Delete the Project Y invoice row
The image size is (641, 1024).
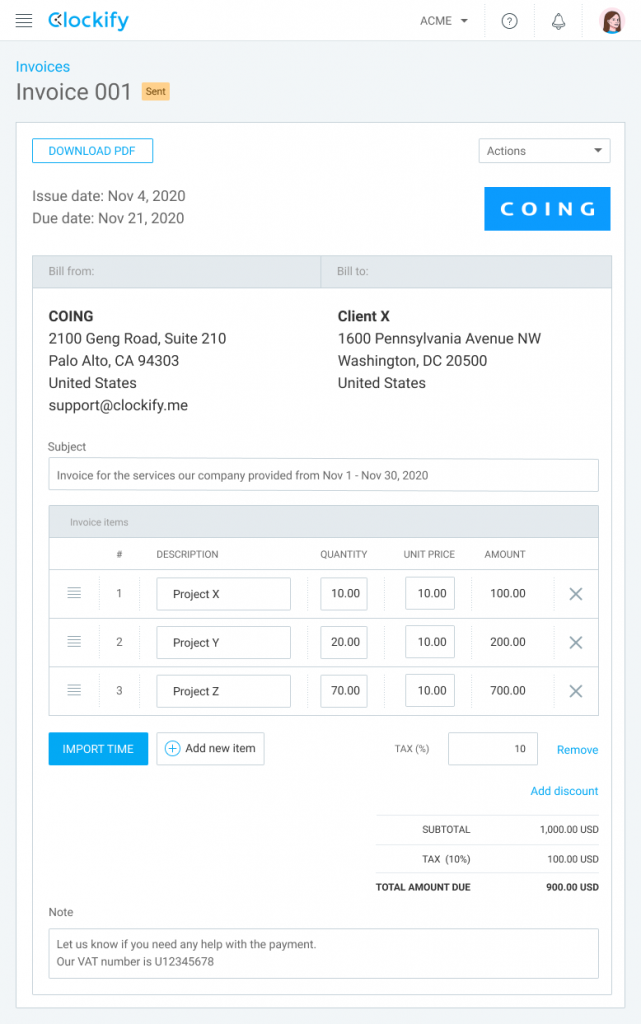(x=576, y=643)
